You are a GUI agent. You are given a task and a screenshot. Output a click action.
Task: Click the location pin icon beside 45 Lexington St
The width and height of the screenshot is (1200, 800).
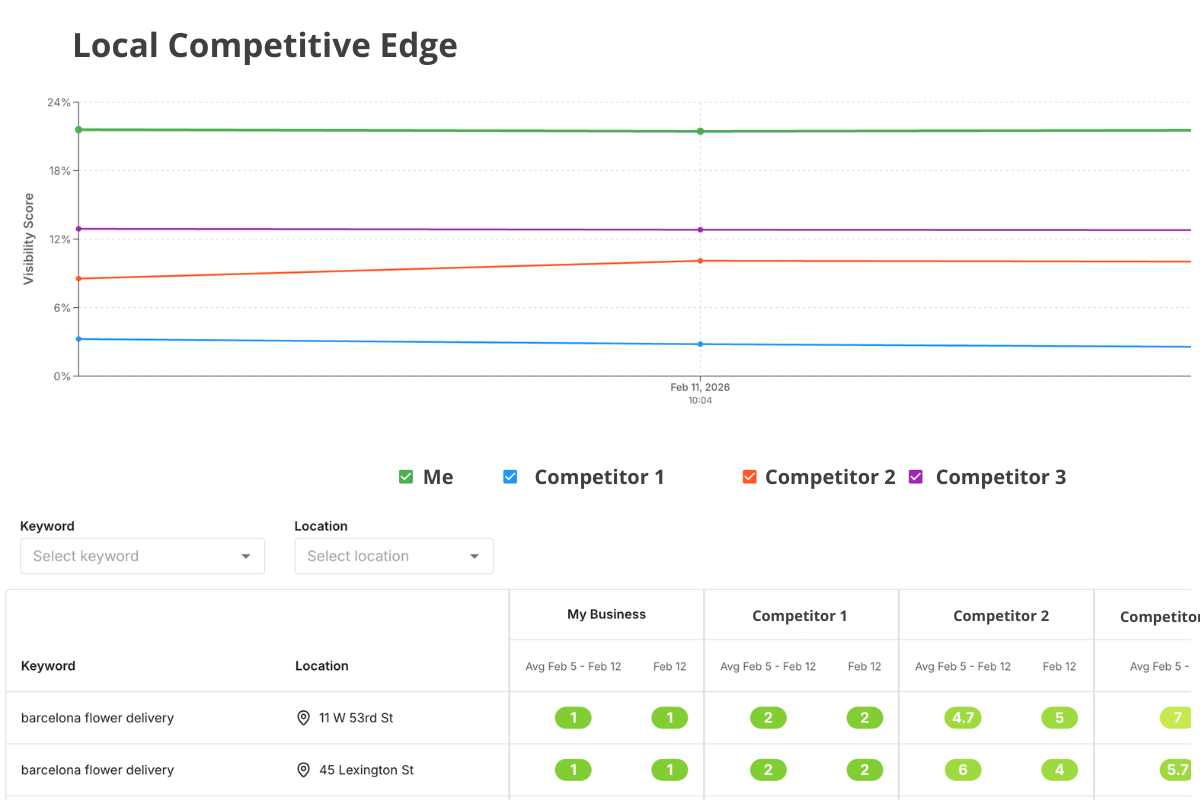click(x=303, y=770)
